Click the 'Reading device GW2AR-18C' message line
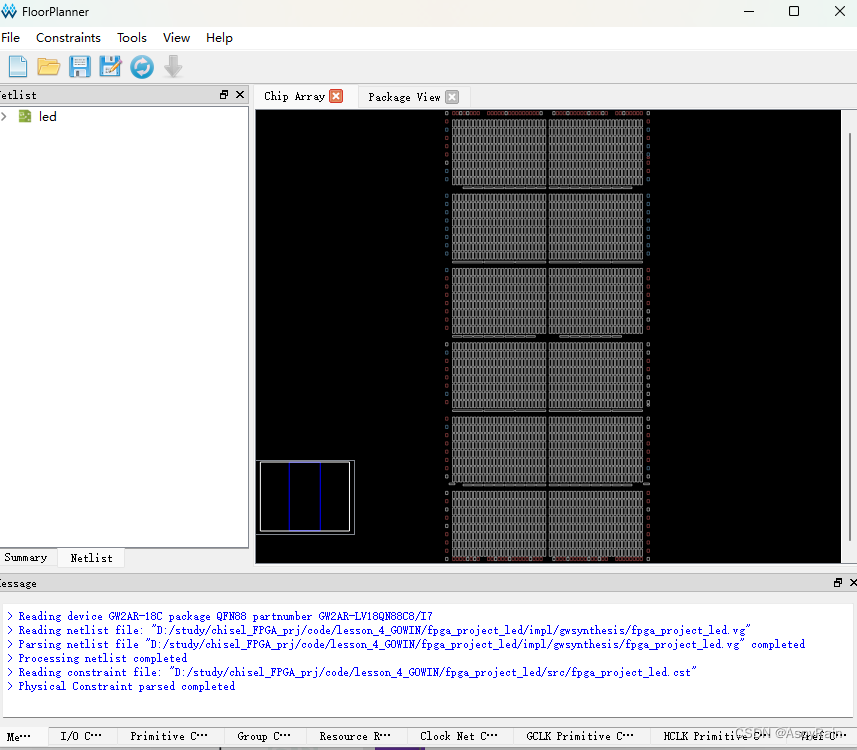 tap(225, 616)
